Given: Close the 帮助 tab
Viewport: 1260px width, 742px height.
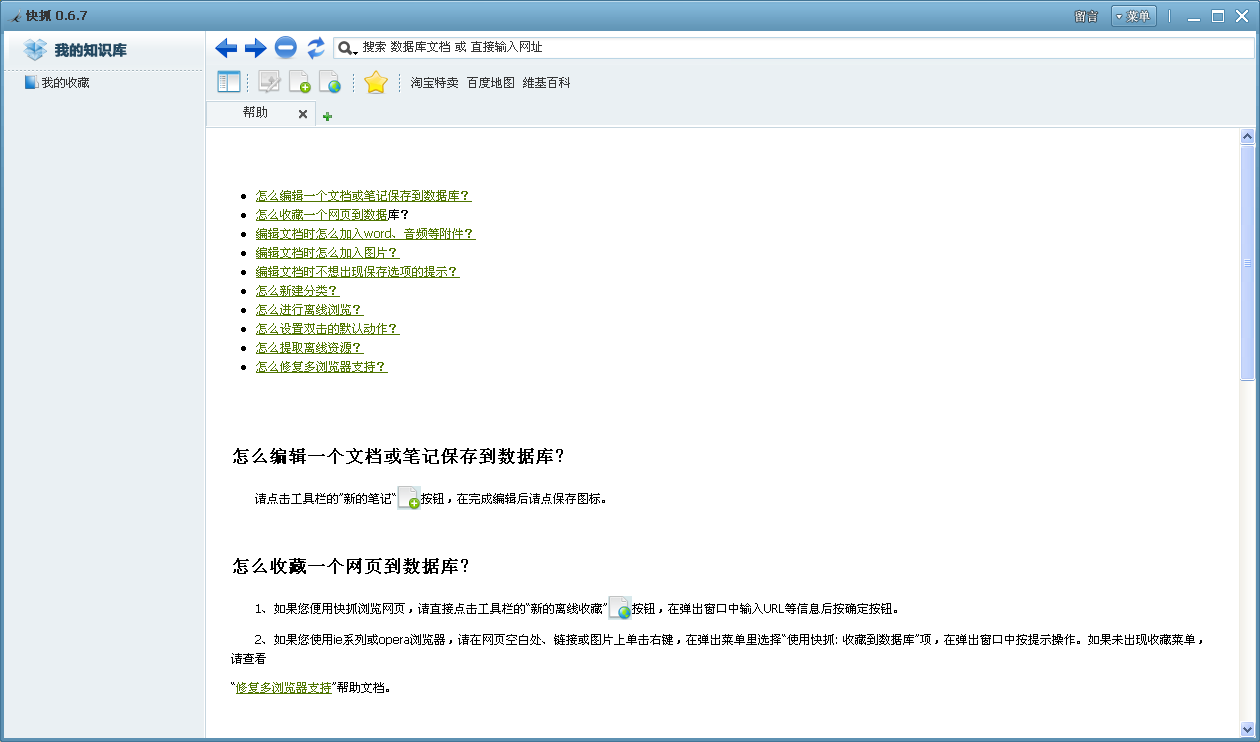Looking at the screenshot, I should (303, 114).
